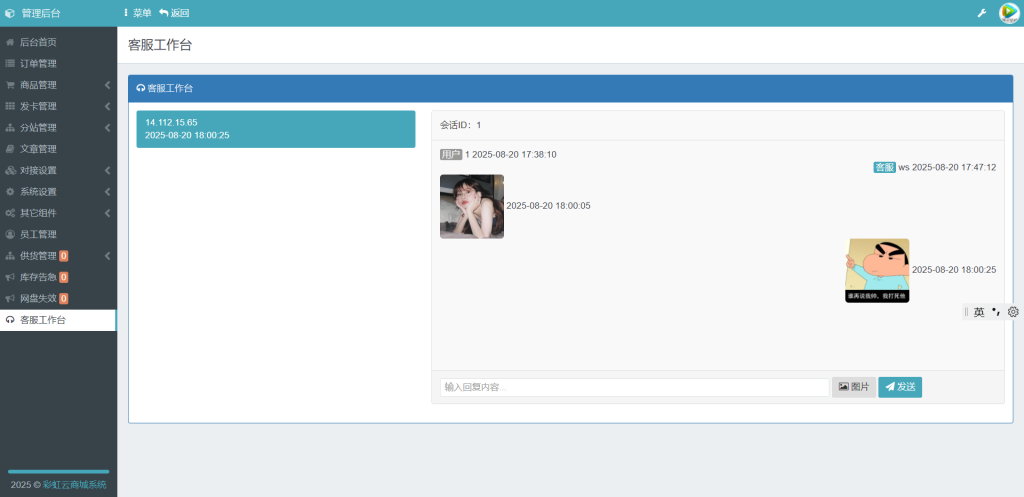Screen dimensions: 1024x497
Task: Open 订单管理 in the sidebar
Action: point(58,63)
